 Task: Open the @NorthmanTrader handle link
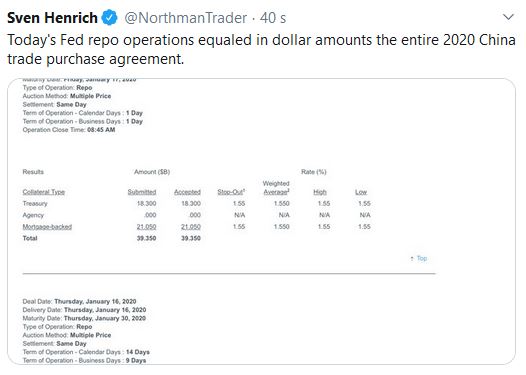[x=186, y=18]
